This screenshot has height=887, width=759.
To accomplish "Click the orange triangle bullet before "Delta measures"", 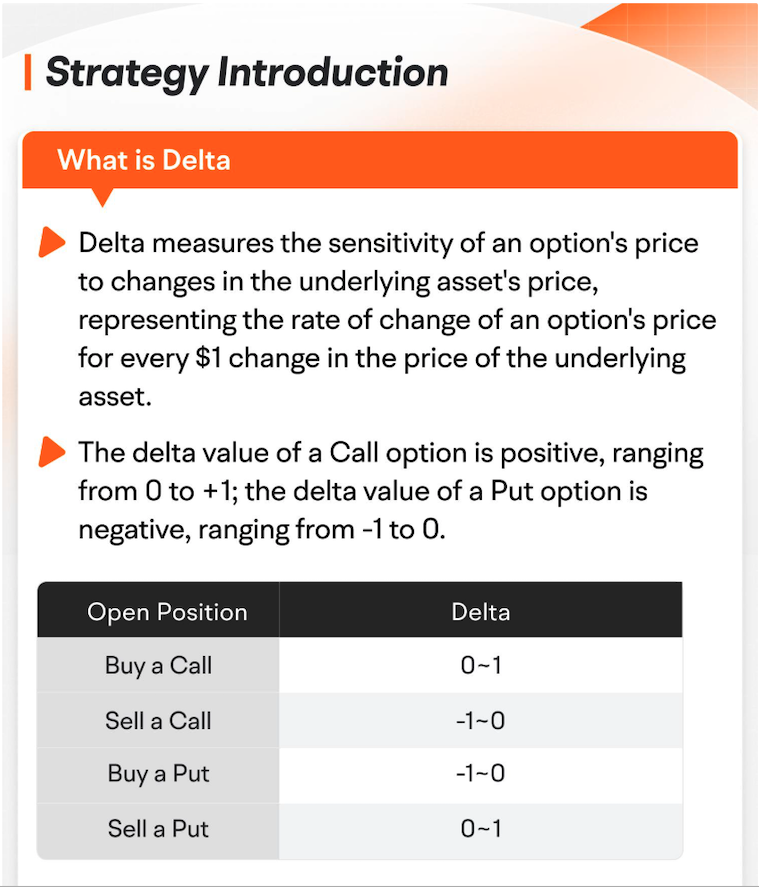I will pos(50,243).
